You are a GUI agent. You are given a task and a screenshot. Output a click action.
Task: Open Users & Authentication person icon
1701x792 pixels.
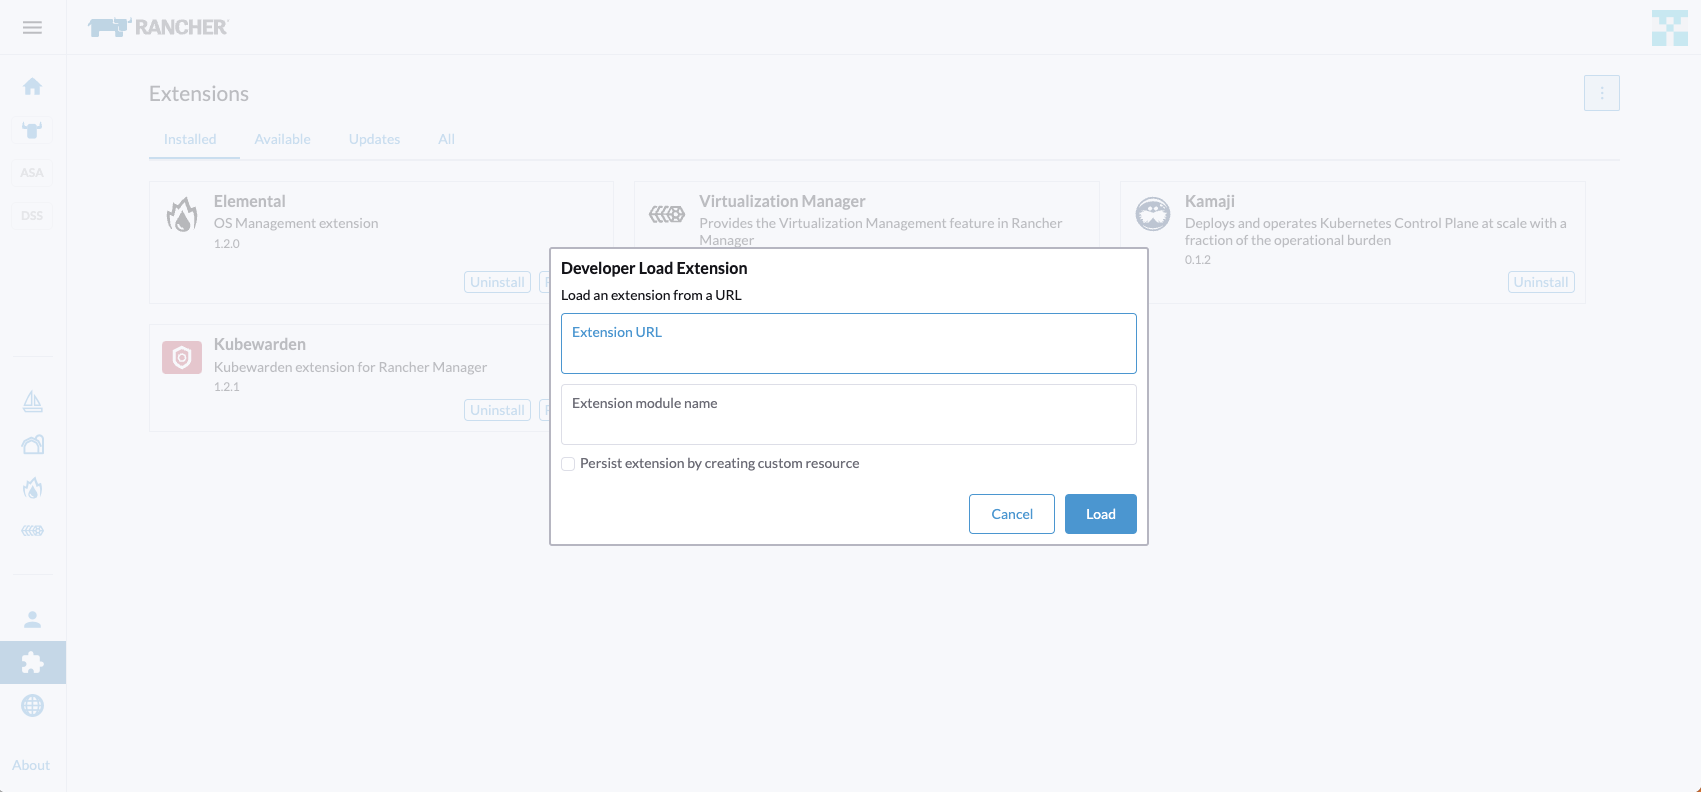pyautogui.click(x=32, y=619)
